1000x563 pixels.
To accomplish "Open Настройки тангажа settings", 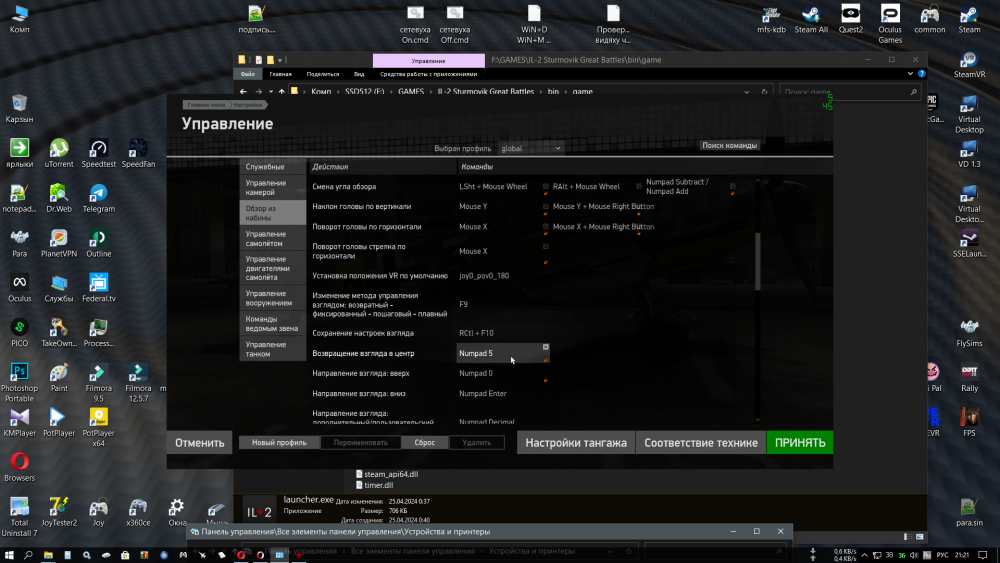I will pos(576,442).
